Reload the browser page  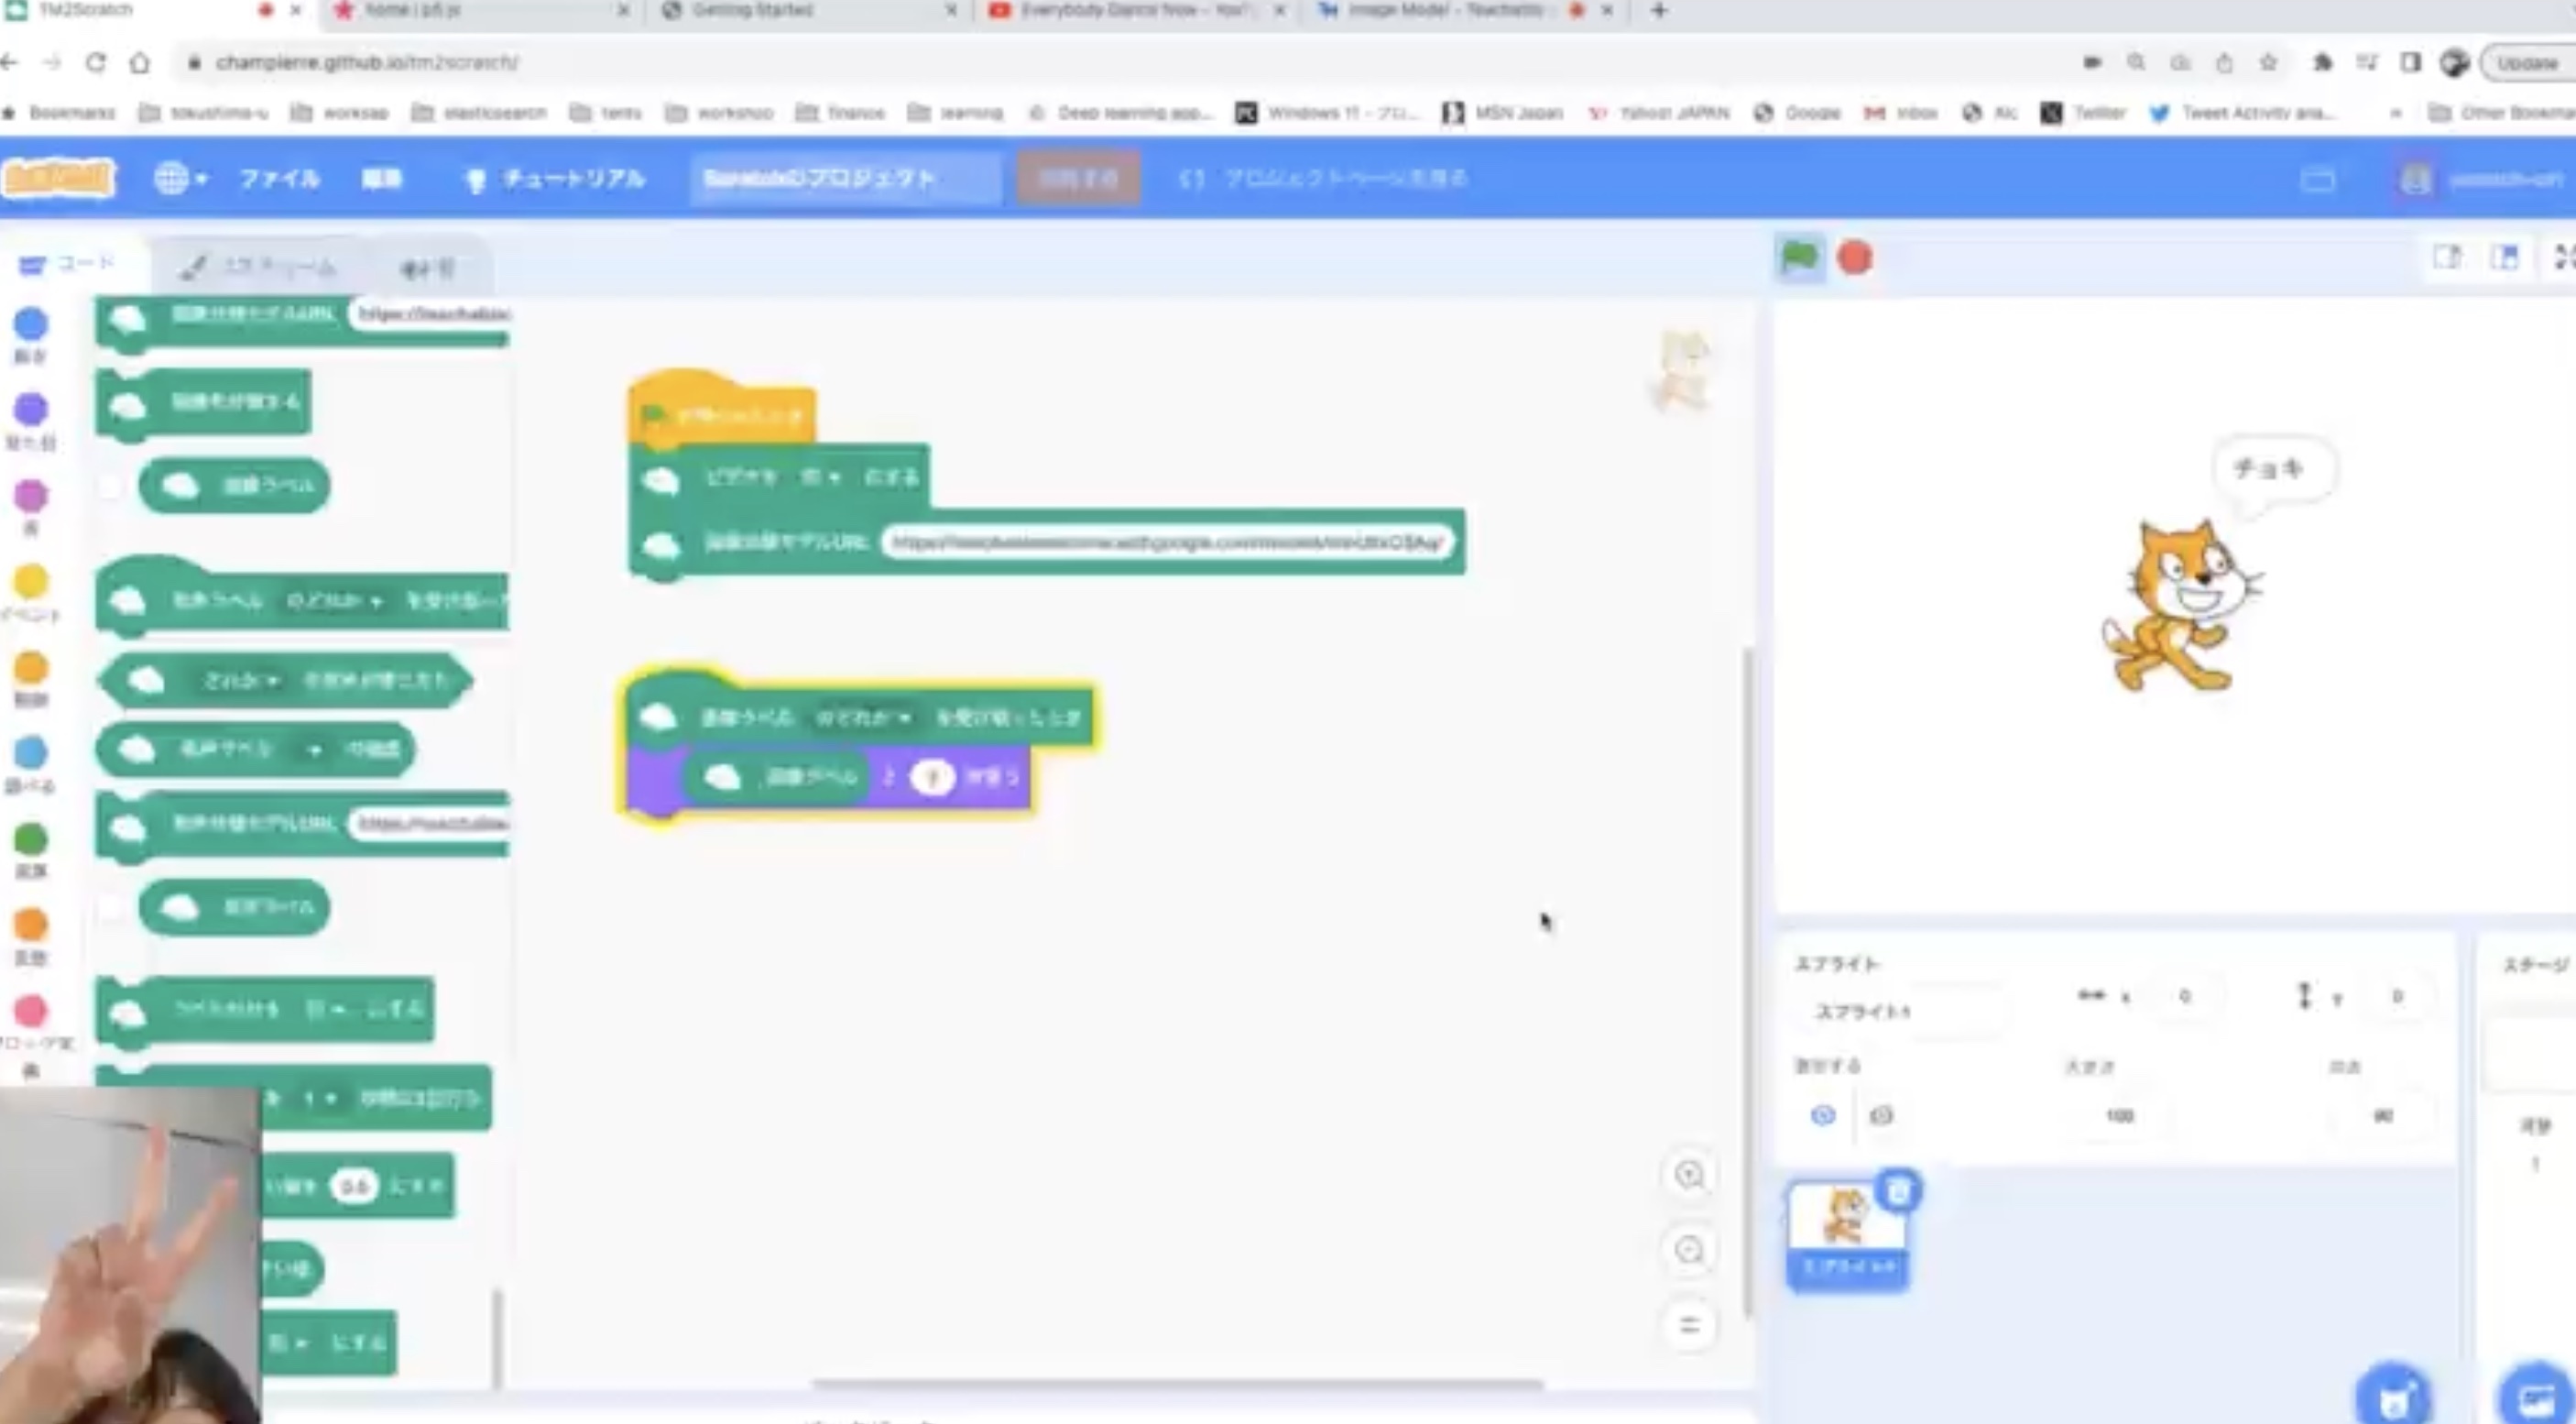pyautogui.click(x=96, y=62)
